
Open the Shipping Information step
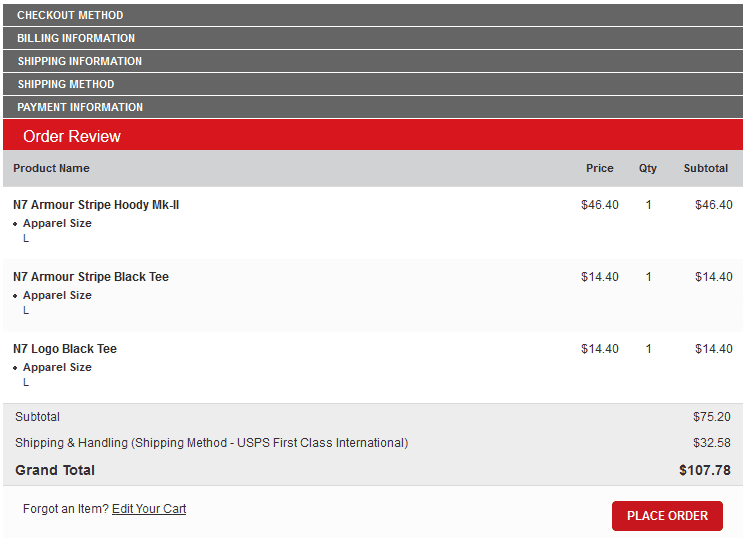[x=80, y=61]
